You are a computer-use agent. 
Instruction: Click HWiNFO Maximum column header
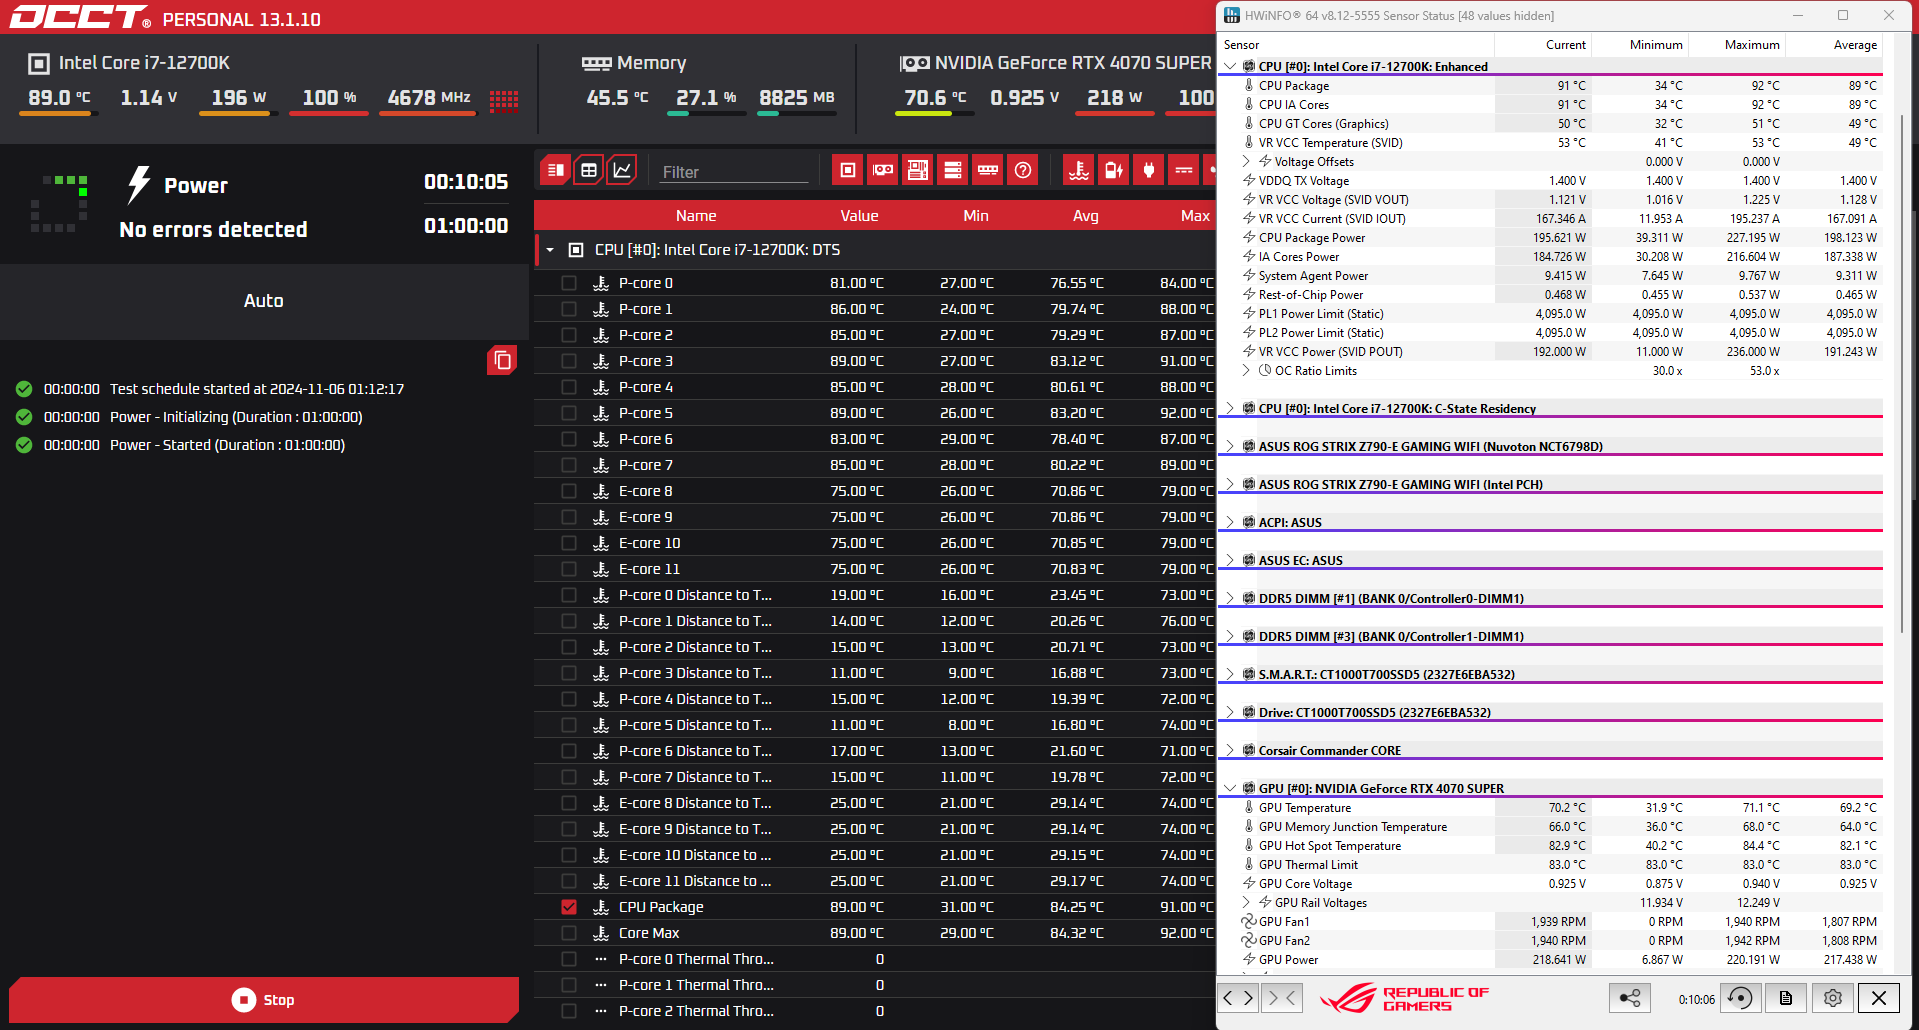coord(1738,45)
